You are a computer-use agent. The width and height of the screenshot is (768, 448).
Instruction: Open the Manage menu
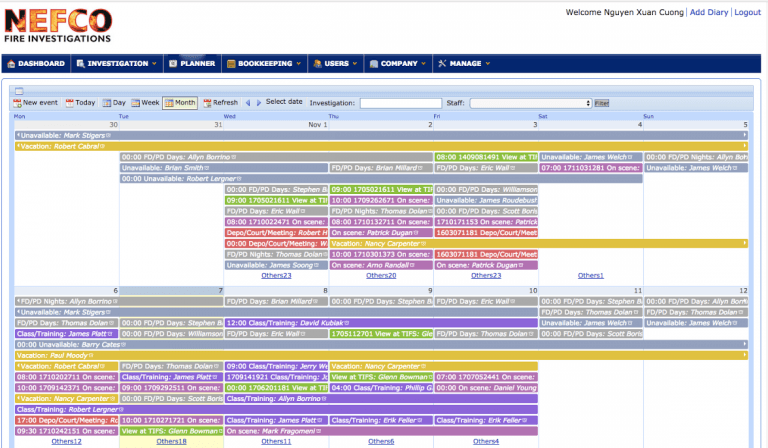tap(463, 64)
